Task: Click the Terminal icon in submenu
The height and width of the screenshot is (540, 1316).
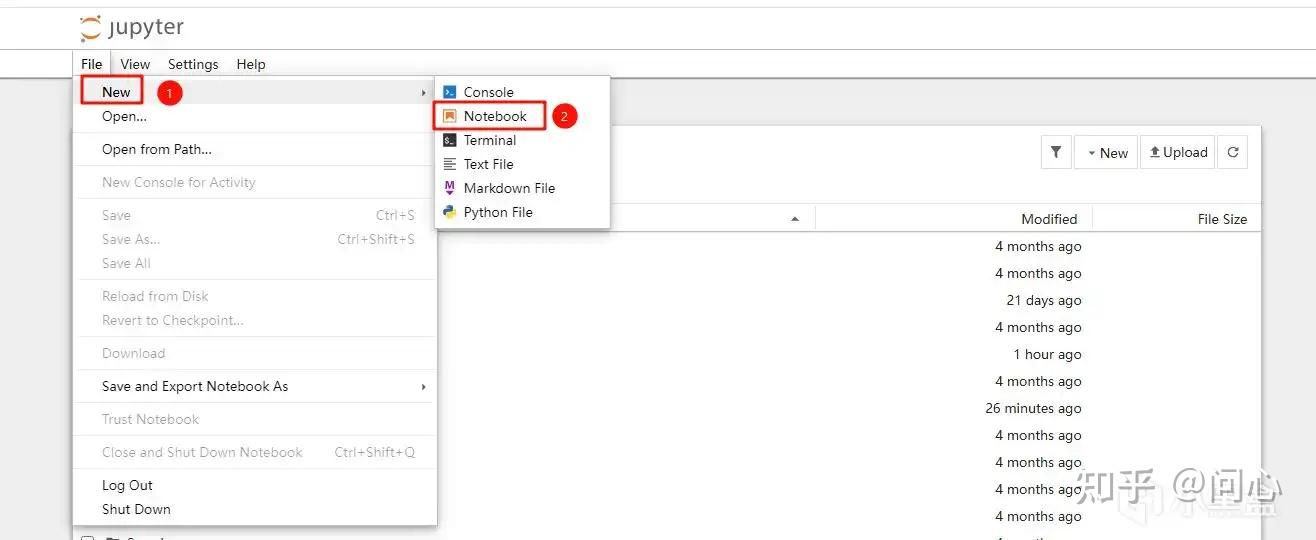Action: pyautogui.click(x=450, y=140)
